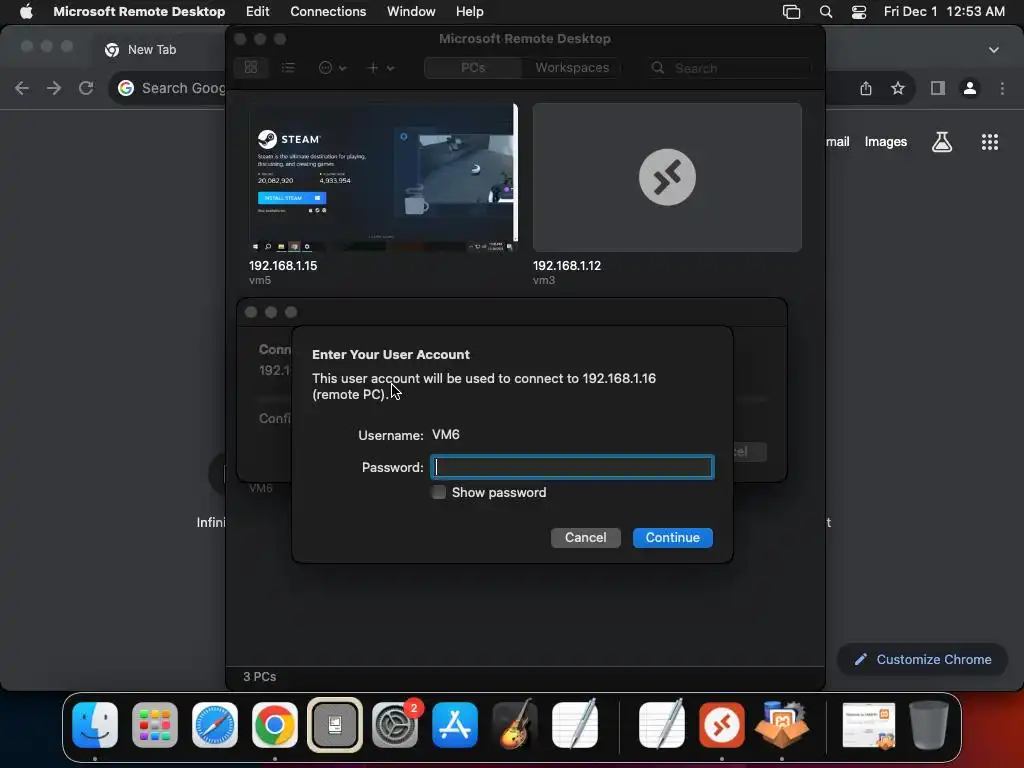Open the Help menu
The image size is (1024, 768).
tap(470, 11)
